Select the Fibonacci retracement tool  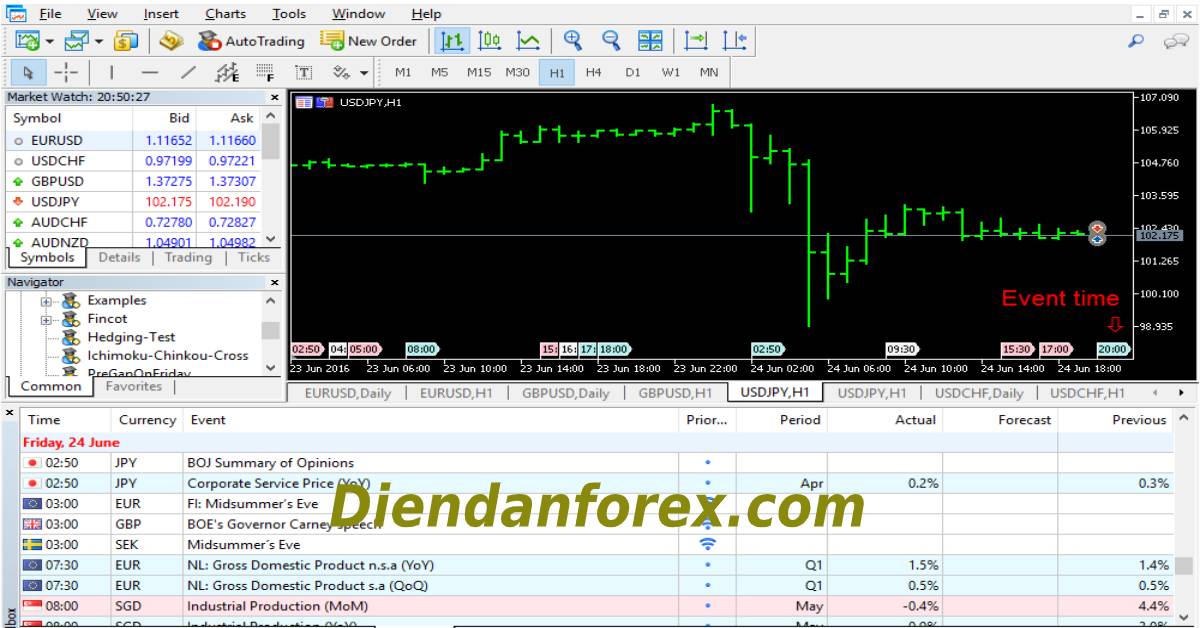(265, 72)
